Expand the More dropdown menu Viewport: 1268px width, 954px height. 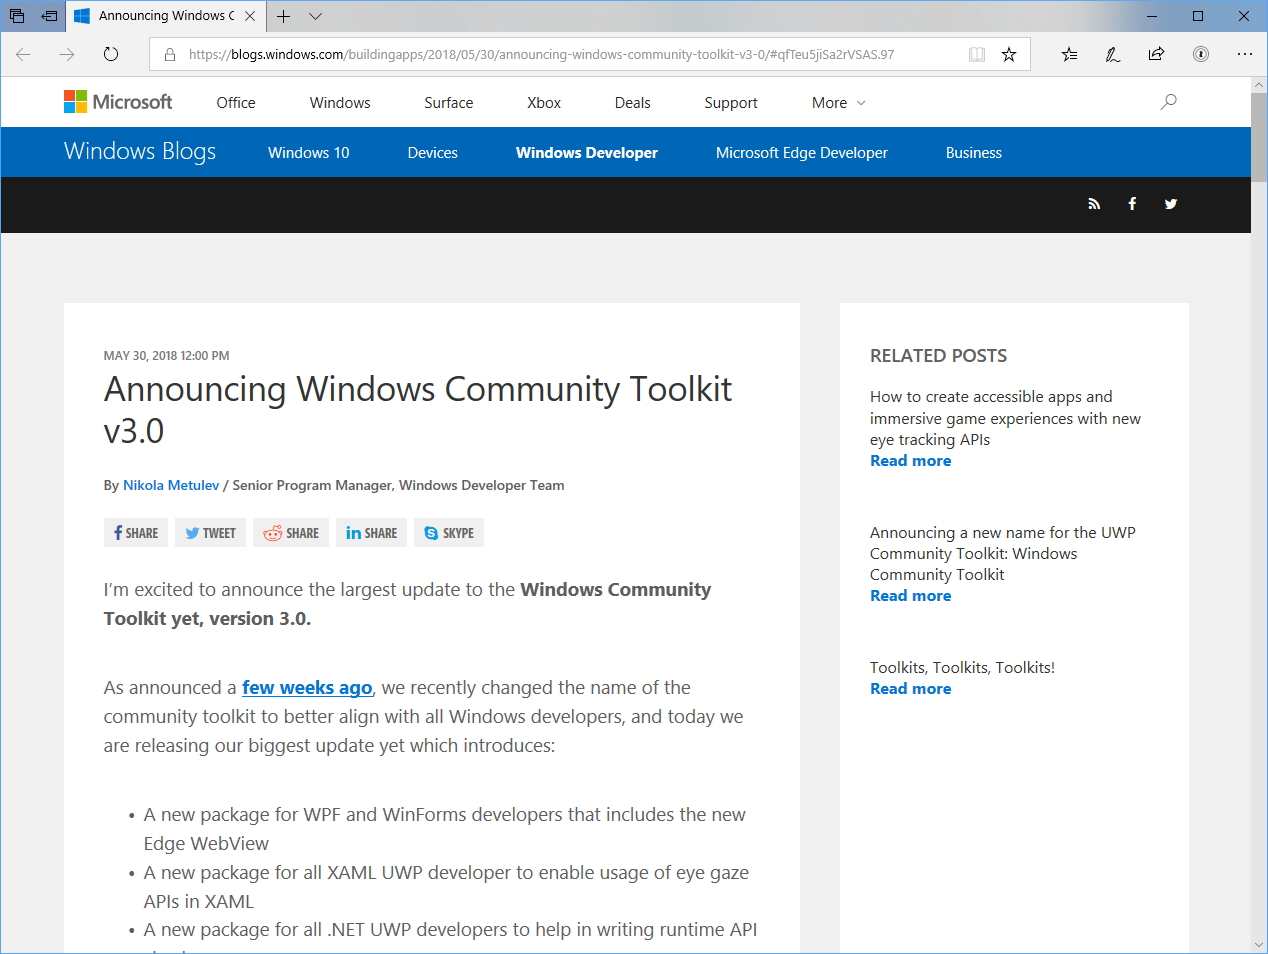point(839,103)
